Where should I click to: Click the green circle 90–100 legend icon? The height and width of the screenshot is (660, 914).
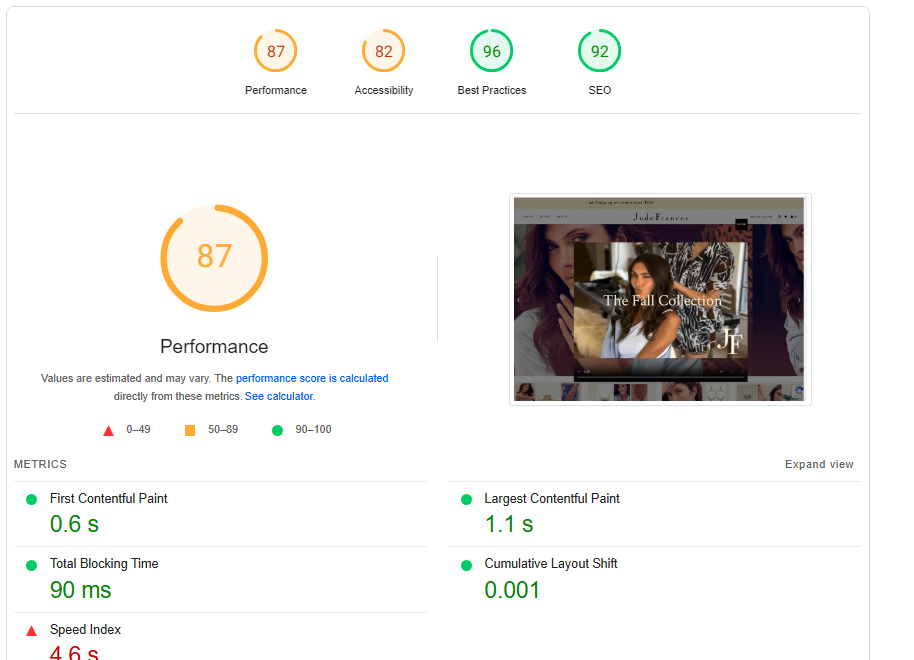pos(277,430)
